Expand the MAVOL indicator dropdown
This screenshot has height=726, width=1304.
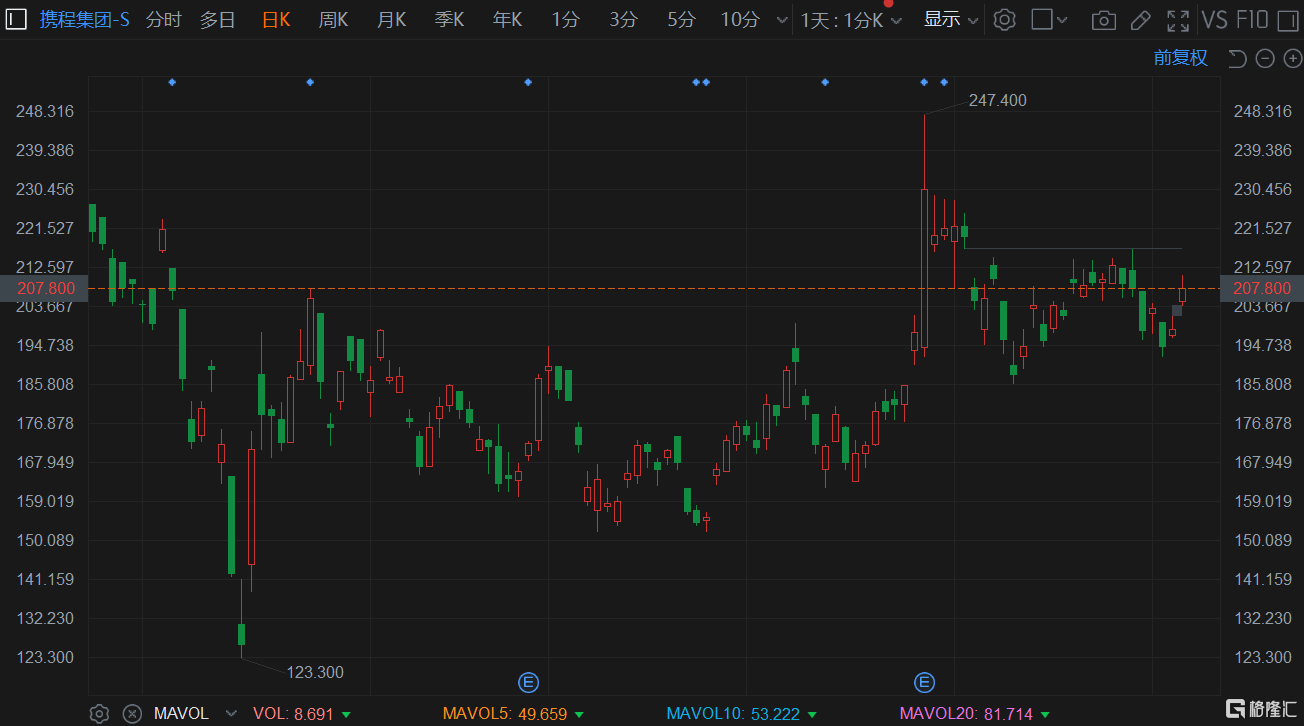[231, 713]
